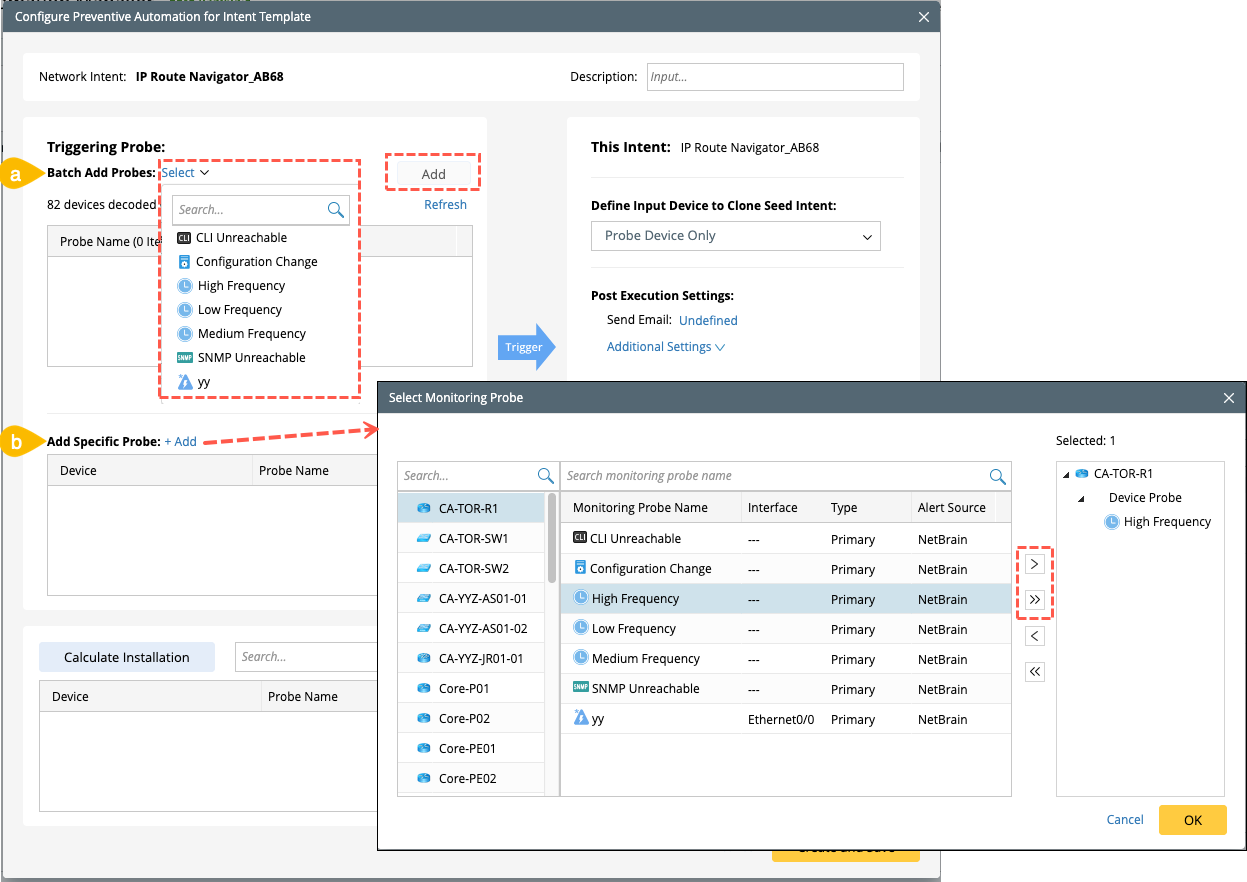Screen dimensions: 1247x882
Task: Click the CLI Unreachable icon in batch dropdown
Action: coord(183,238)
